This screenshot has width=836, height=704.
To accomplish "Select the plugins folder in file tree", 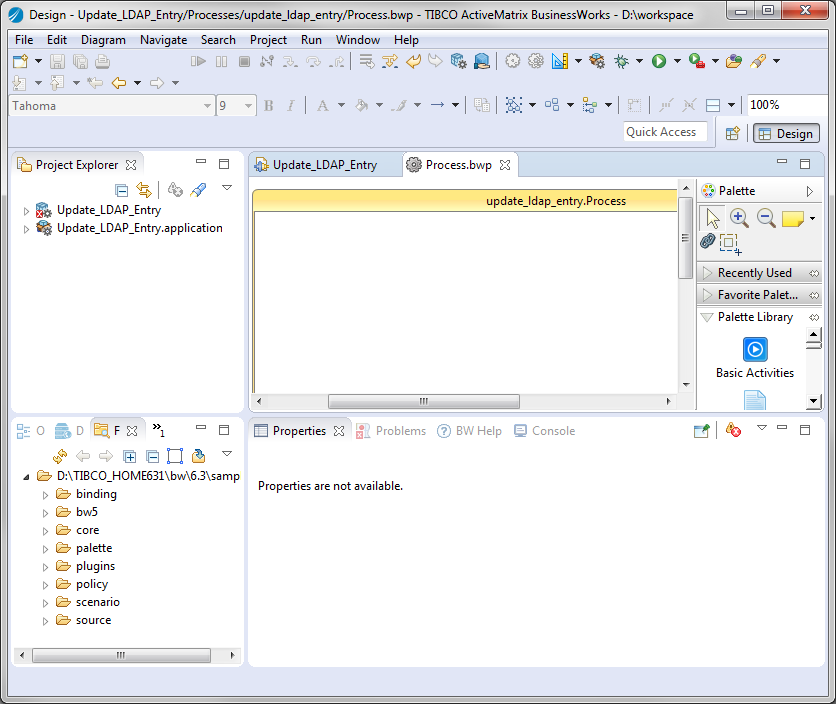I will coord(95,566).
